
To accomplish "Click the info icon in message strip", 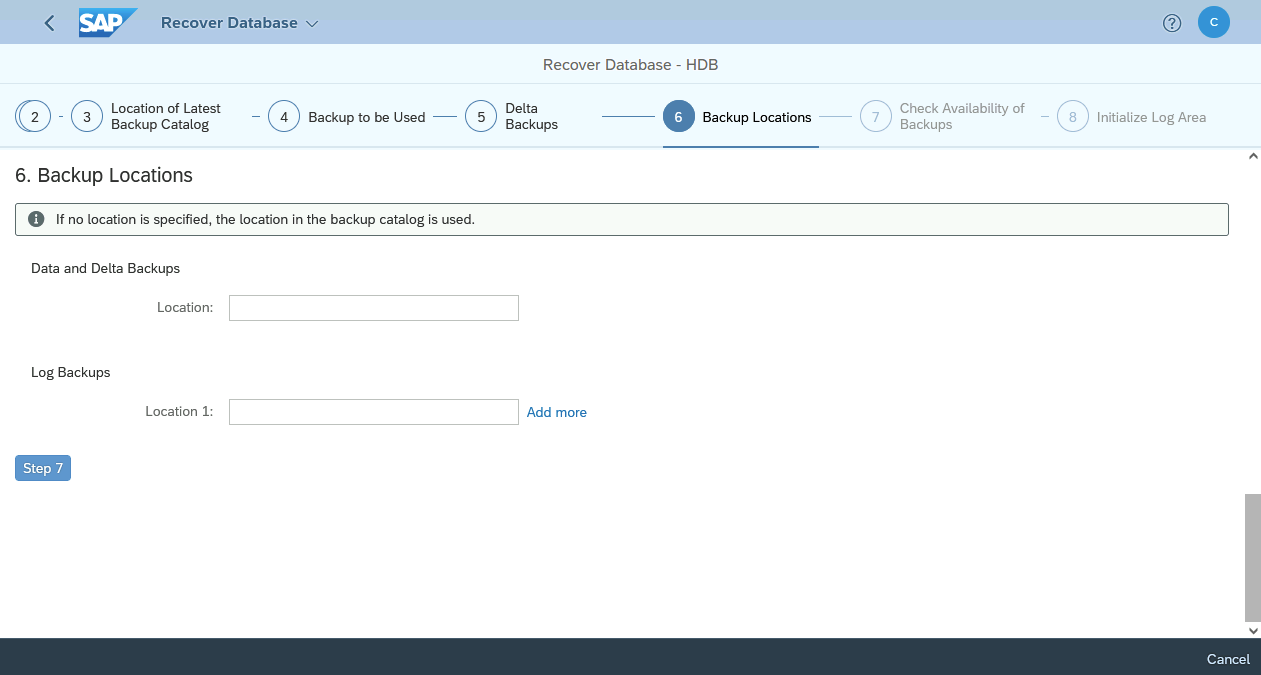I will click(36, 219).
